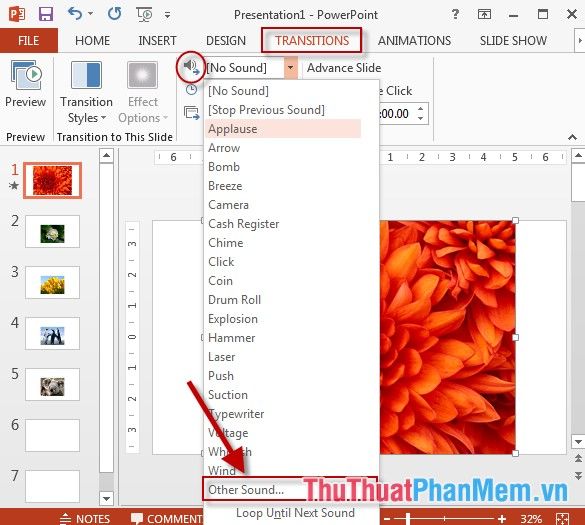Open Customize Quick Access Toolbar dropdown
The height and width of the screenshot is (525, 585).
click(x=168, y=15)
